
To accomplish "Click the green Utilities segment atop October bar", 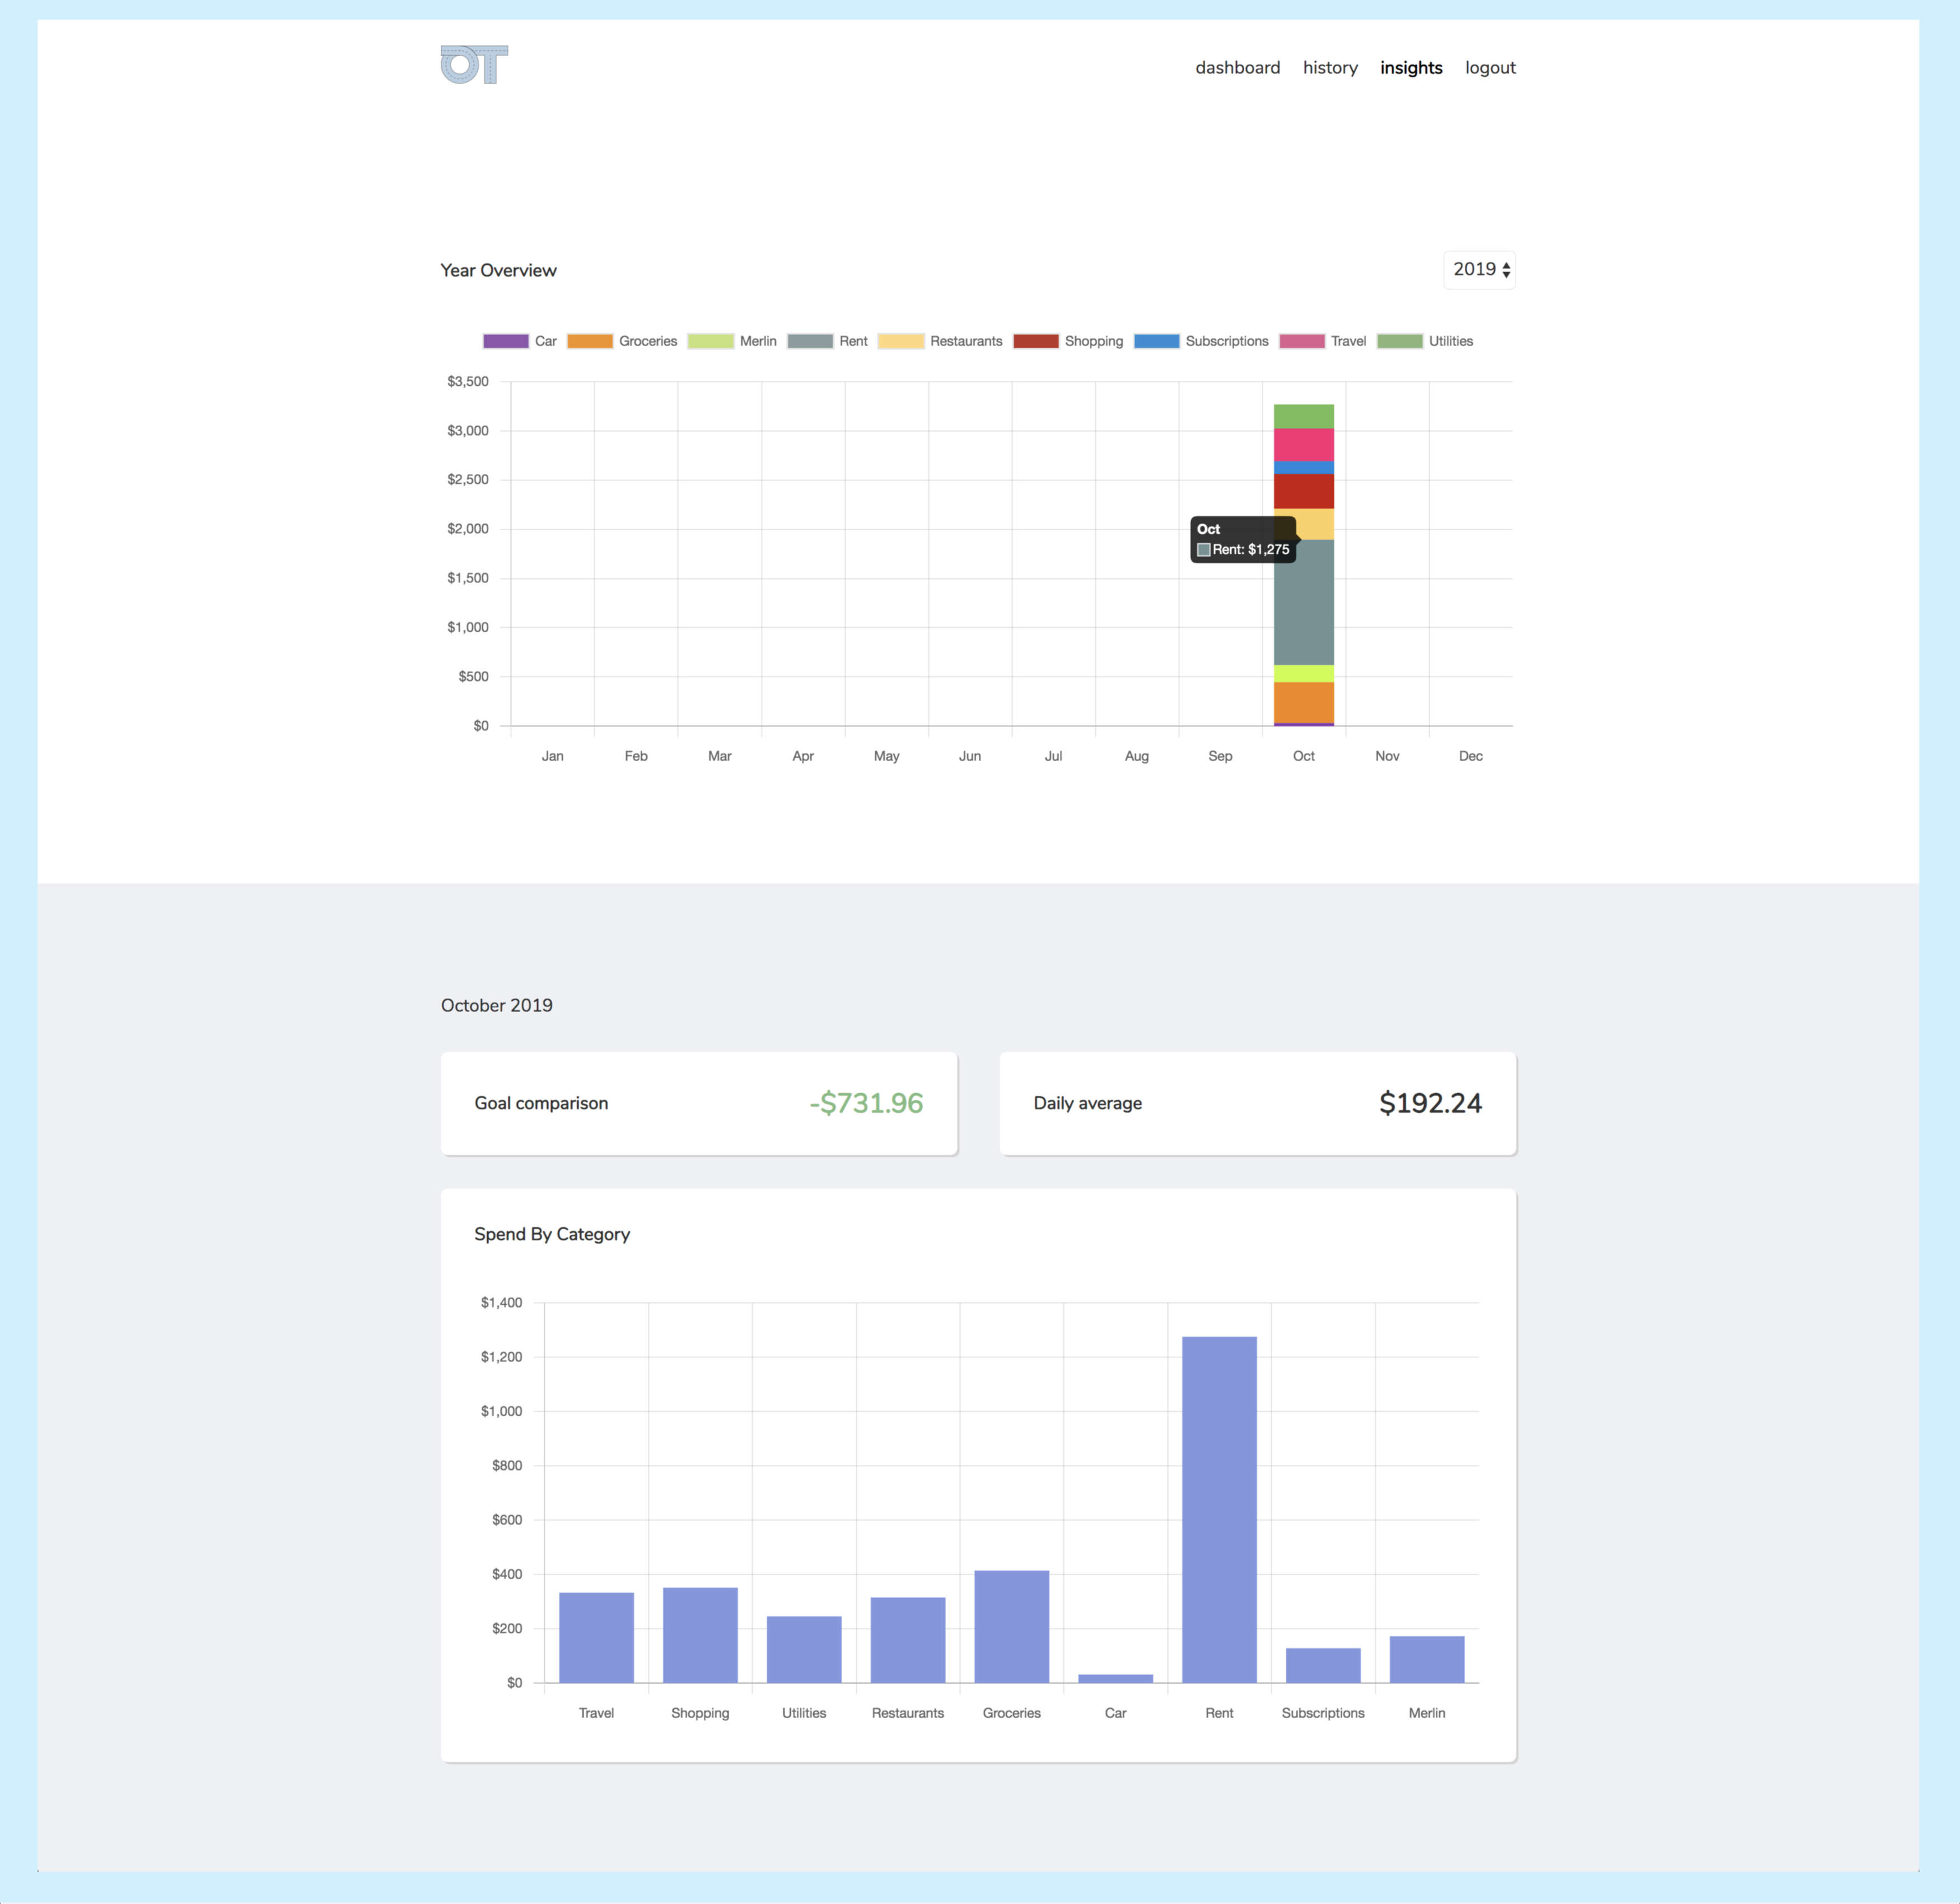I will 1303,416.
